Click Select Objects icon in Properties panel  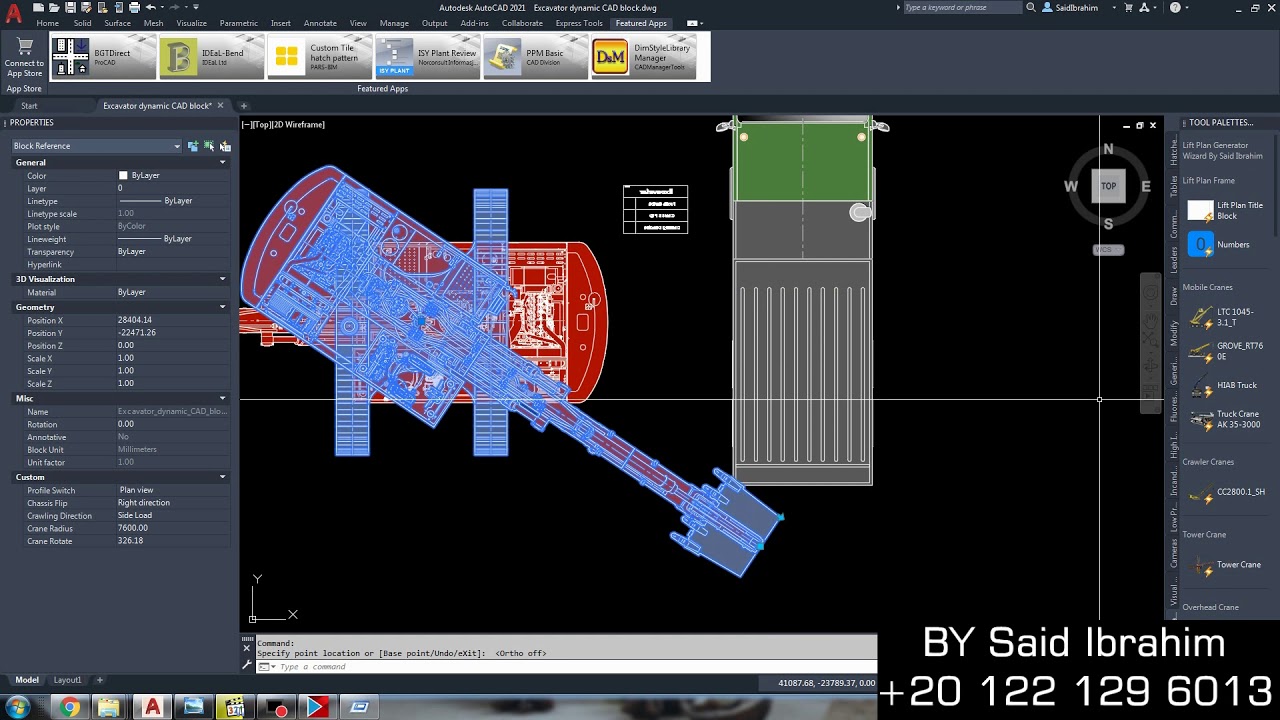click(209, 146)
